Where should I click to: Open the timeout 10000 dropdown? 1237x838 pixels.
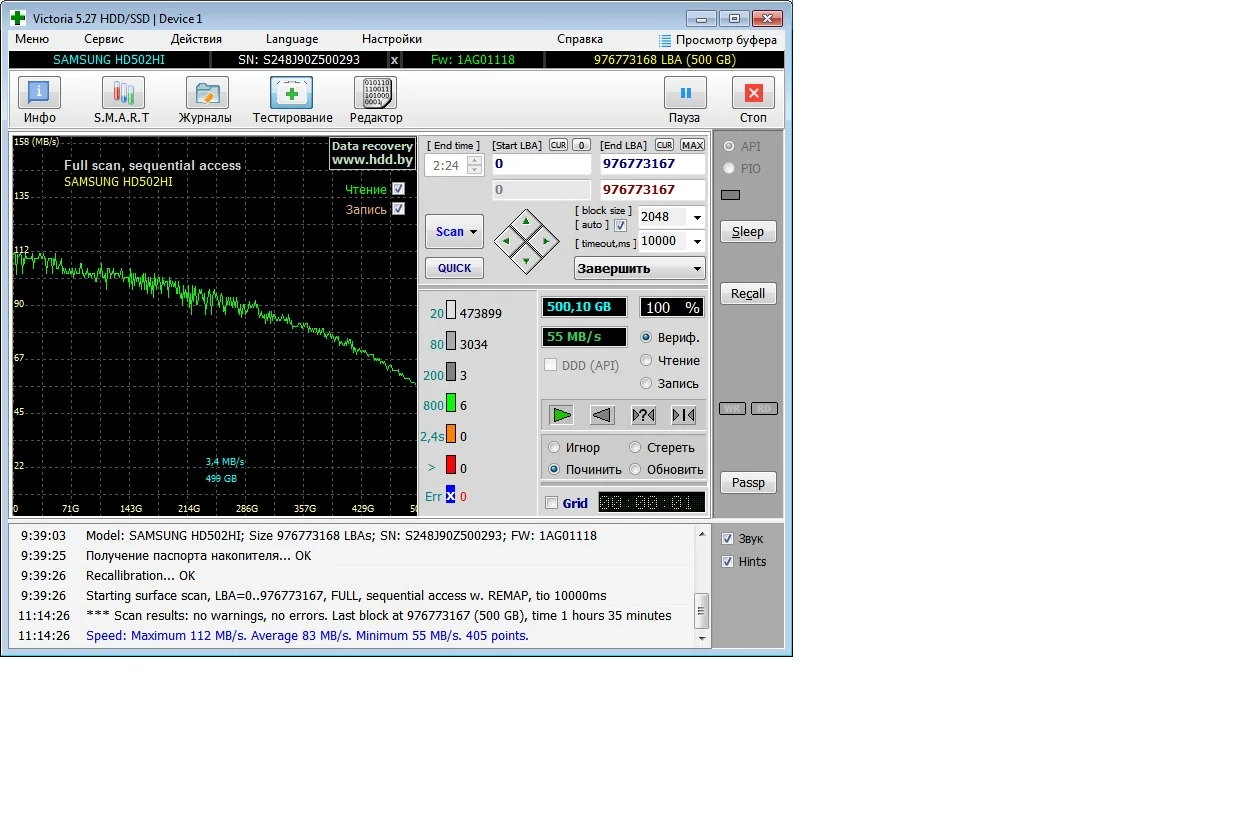[696, 241]
